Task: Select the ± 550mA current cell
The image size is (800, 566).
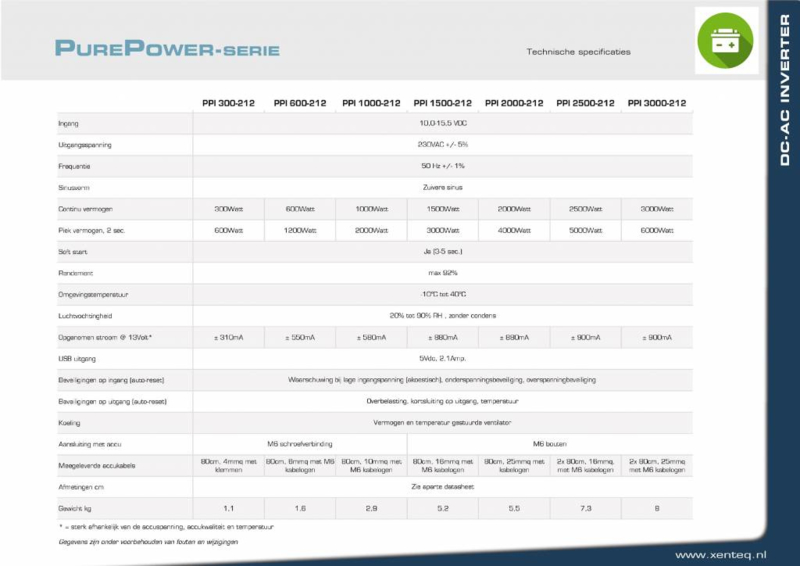Action: point(300,337)
